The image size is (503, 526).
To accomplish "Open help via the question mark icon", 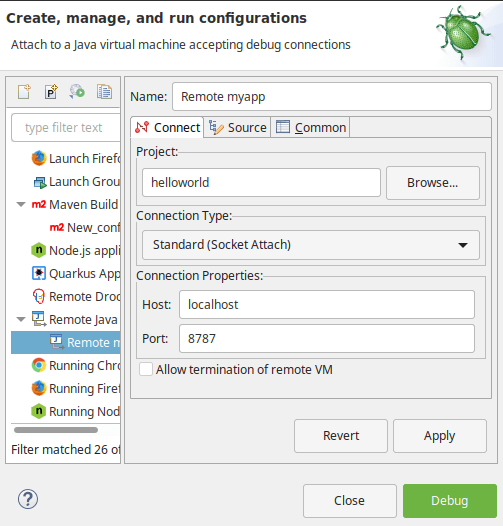I will (x=28, y=499).
